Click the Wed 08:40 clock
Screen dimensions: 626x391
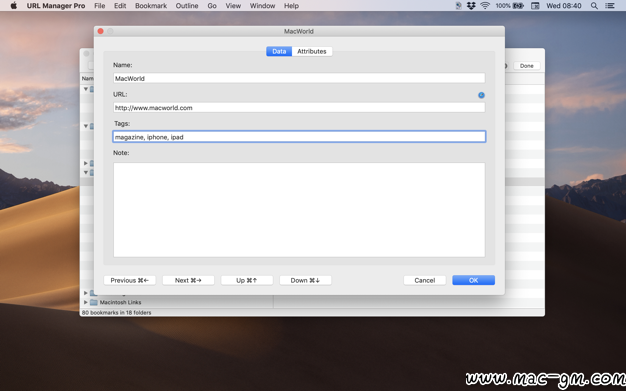[564, 6]
